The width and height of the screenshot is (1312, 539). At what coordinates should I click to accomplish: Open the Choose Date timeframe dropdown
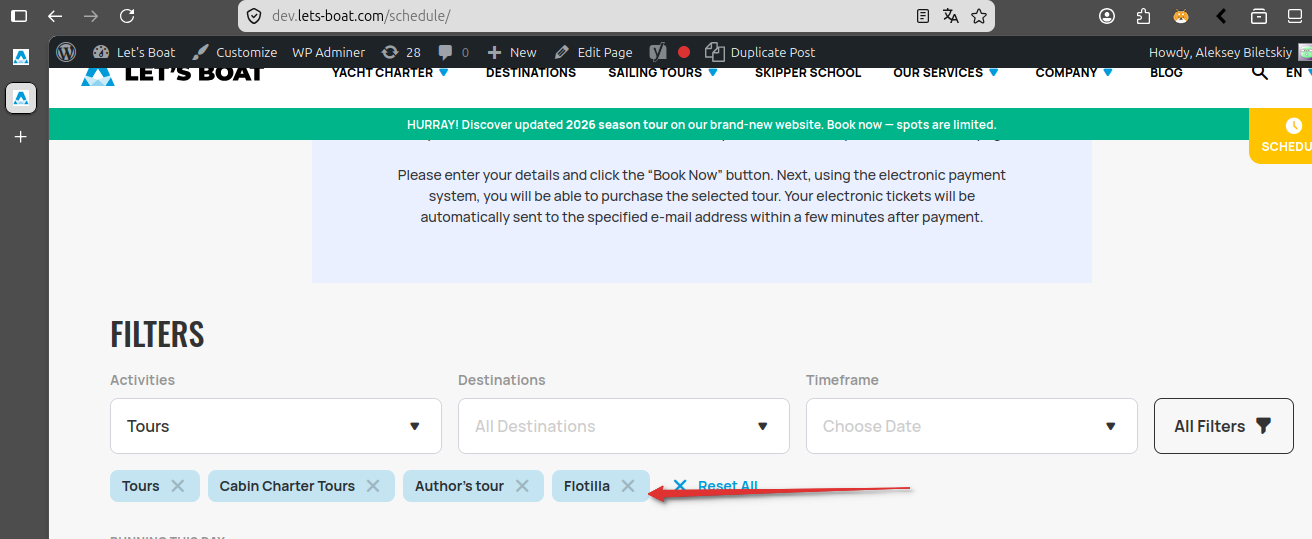tap(972, 426)
